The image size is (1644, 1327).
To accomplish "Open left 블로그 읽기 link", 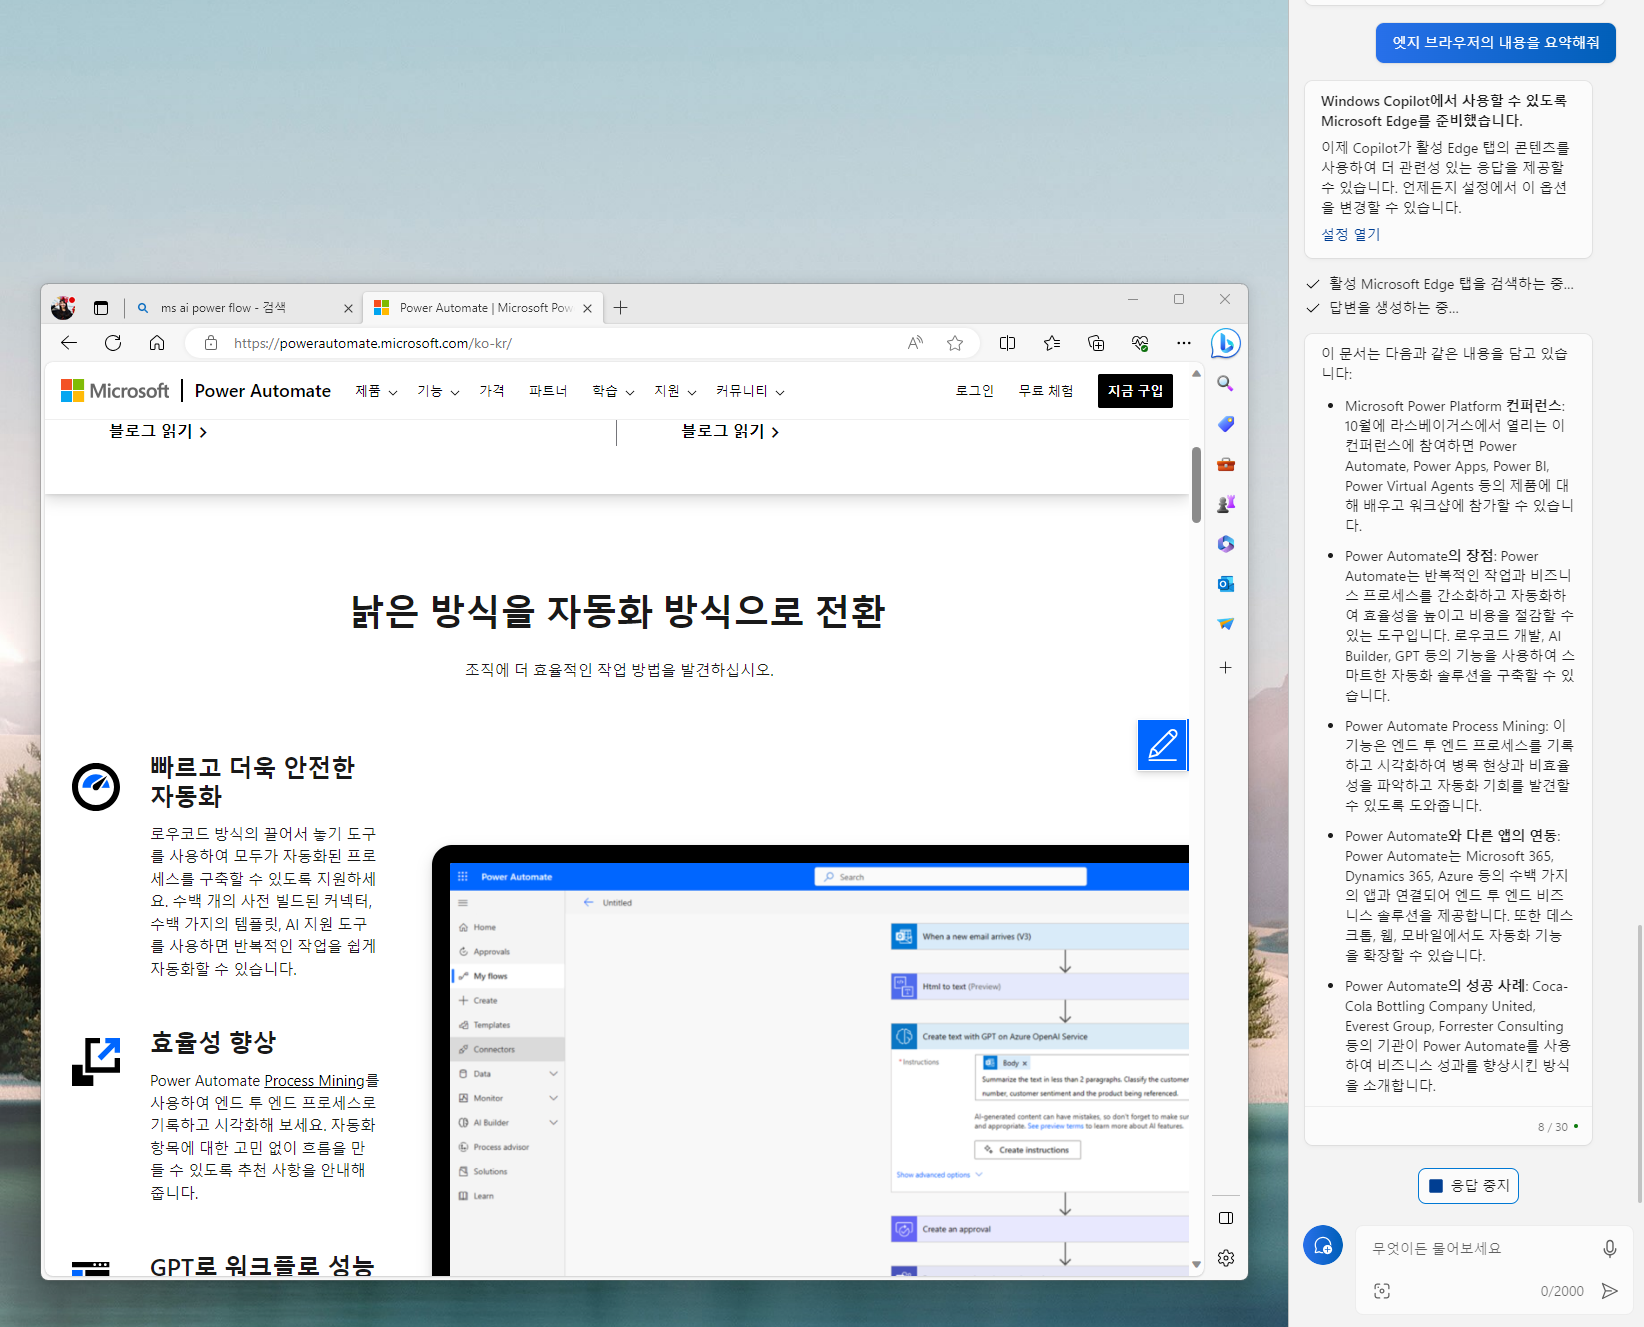I will [158, 431].
